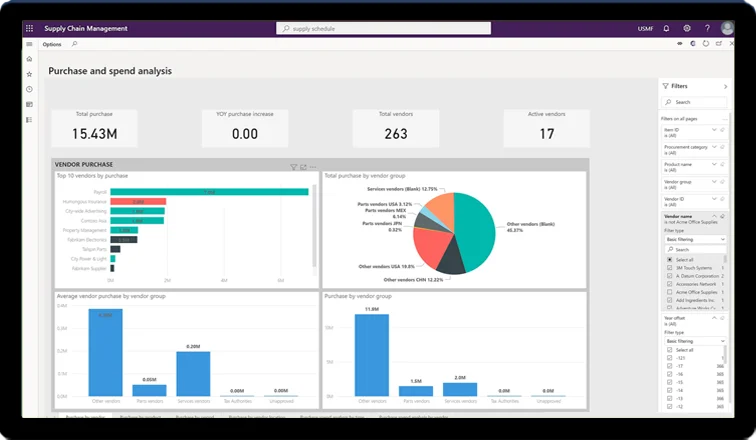Toggle the Acme Office Supplies checkbox
Image resolution: width=756 pixels, height=440 pixels.
pyautogui.click(x=669, y=292)
